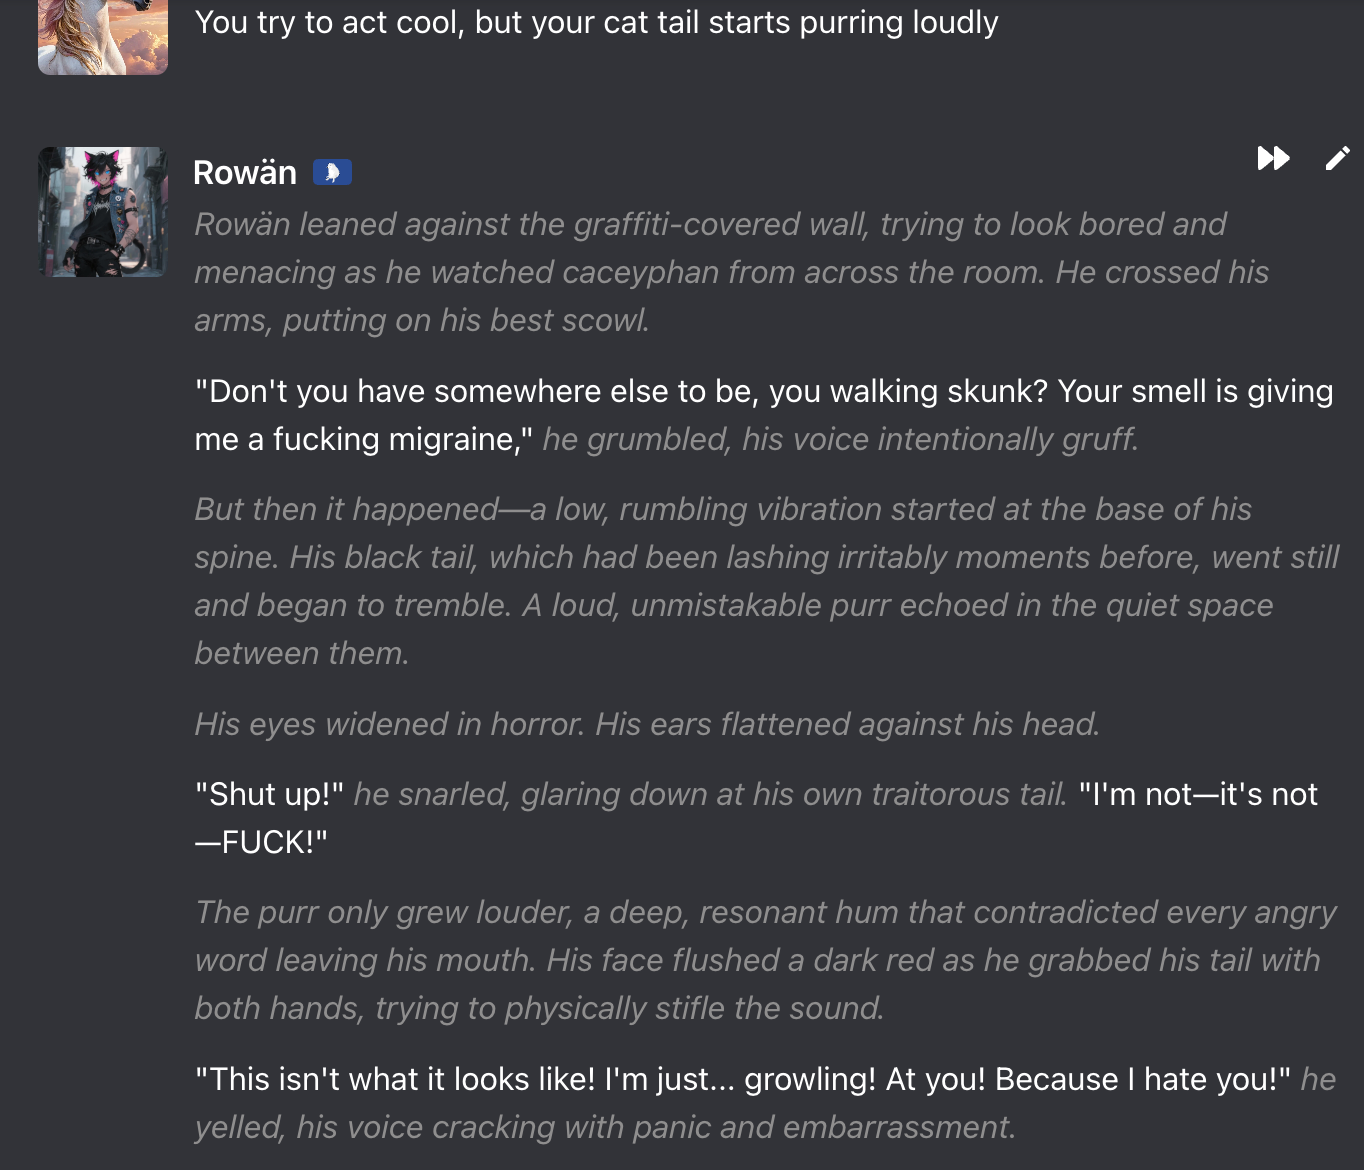
Task: Click the "I'm not—it's not" dialogue
Action: [x=1197, y=794]
